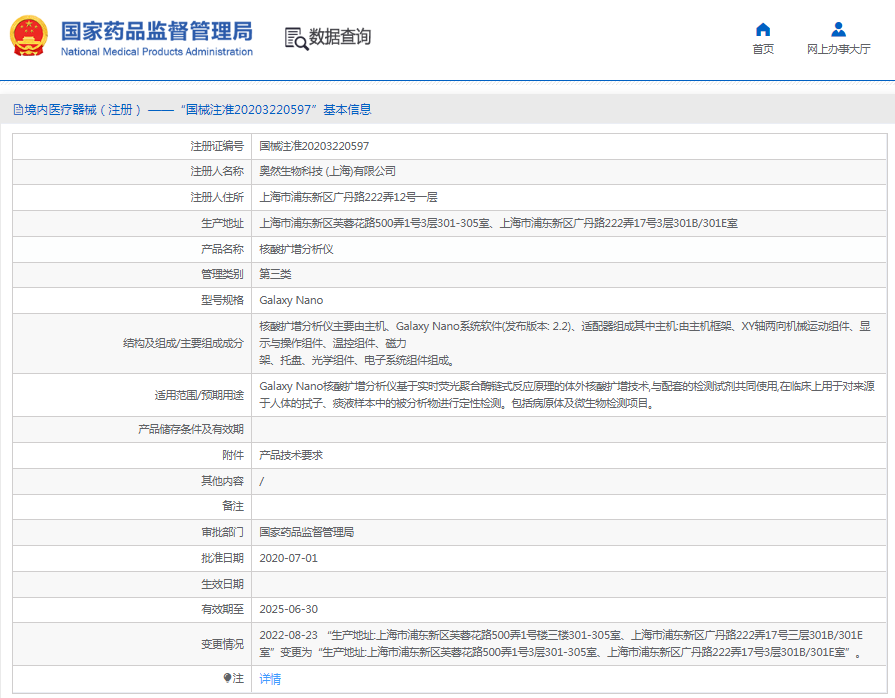895x698 pixels.
Task: Click the bulb icon beside 注
Action: pos(227,678)
